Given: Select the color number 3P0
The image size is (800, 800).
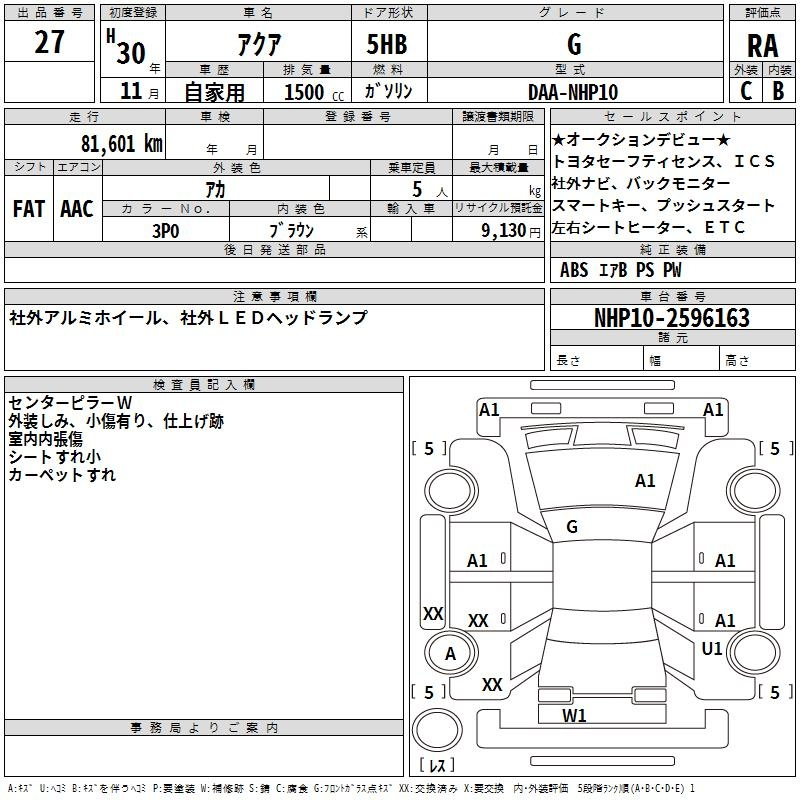Looking at the screenshot, I should coord(166,231).
